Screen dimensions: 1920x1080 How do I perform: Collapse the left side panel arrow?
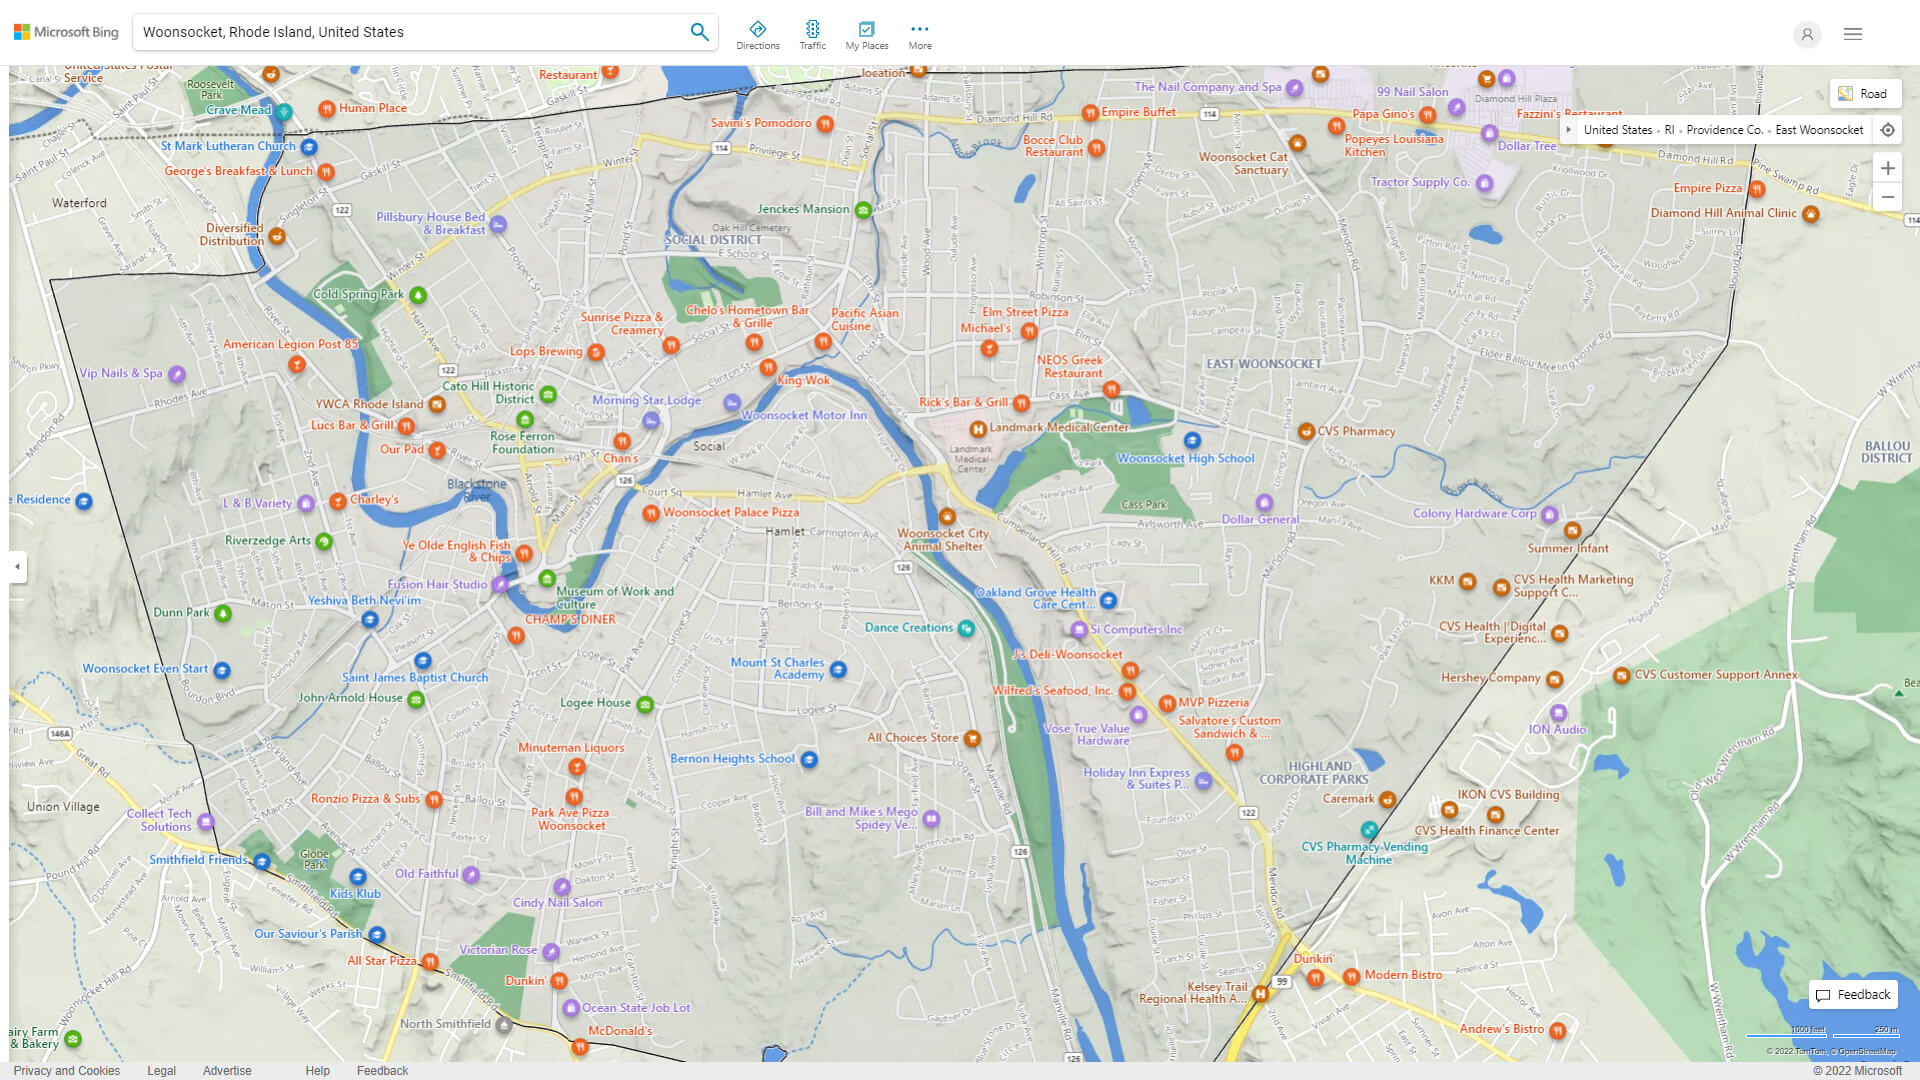(x=16, y=567)
